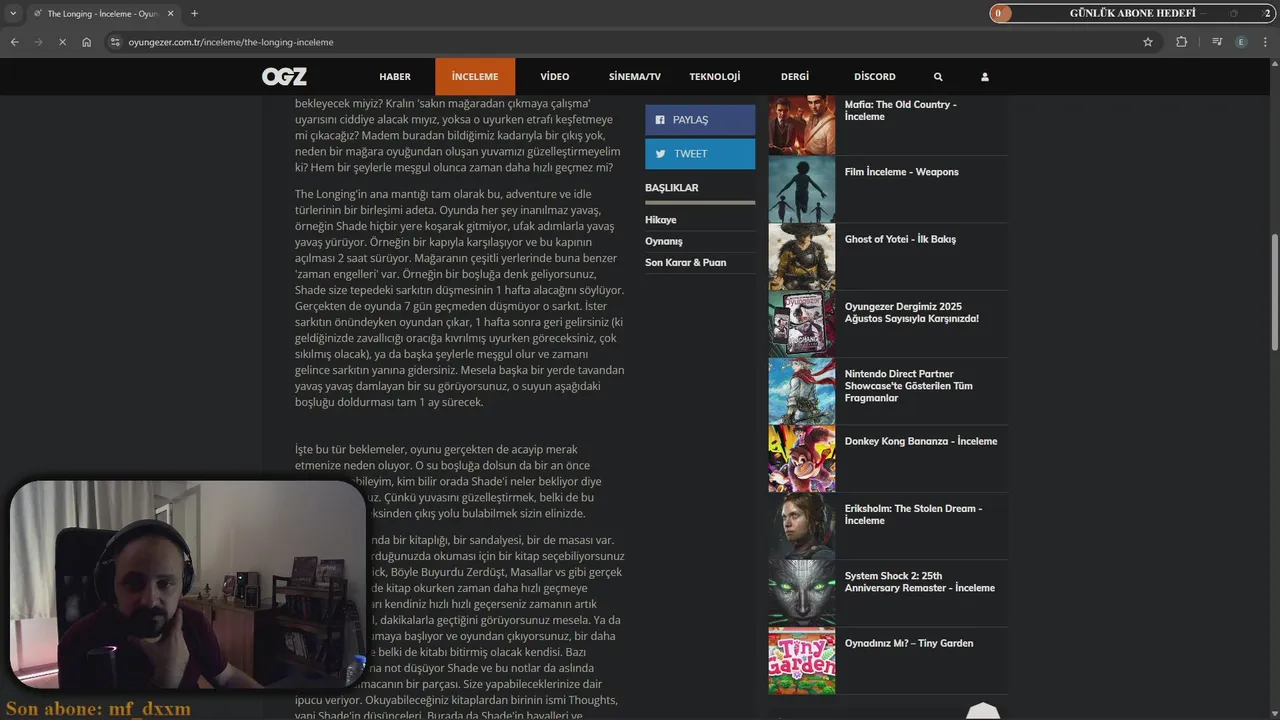Viewport: 1280px width, 720px height.
Task: View site information icon in address bar
Action: tap(115, 42)
